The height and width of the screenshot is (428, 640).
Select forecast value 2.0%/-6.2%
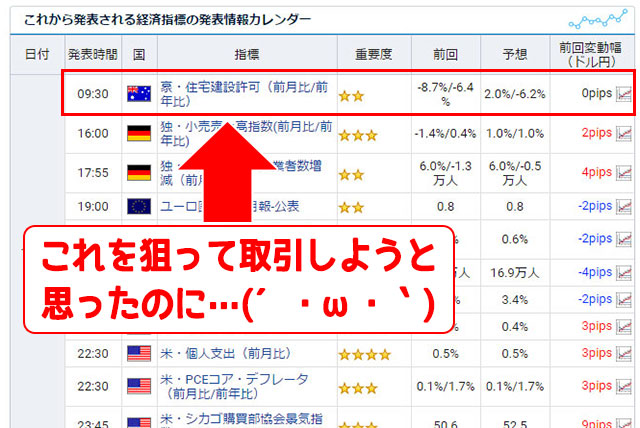(515, 94)
